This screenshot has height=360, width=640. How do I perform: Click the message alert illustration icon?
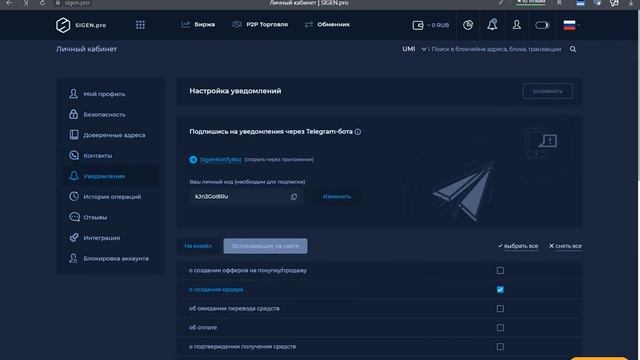click(x=547, y=141)
